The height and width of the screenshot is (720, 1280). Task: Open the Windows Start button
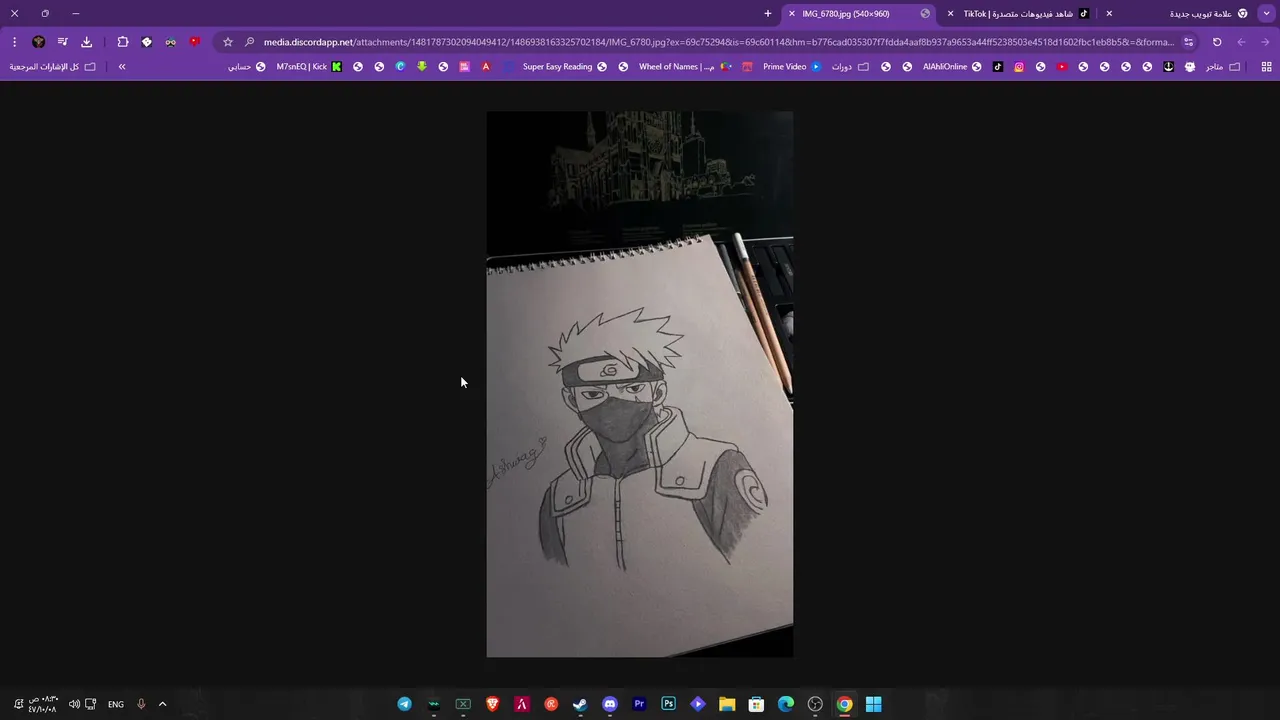tap(874, 704)
